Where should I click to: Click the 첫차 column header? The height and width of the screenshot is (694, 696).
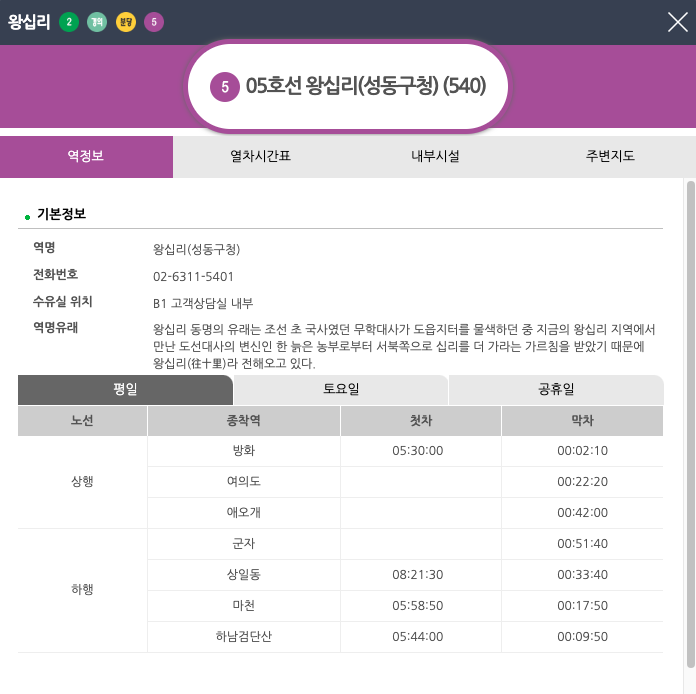421,420
